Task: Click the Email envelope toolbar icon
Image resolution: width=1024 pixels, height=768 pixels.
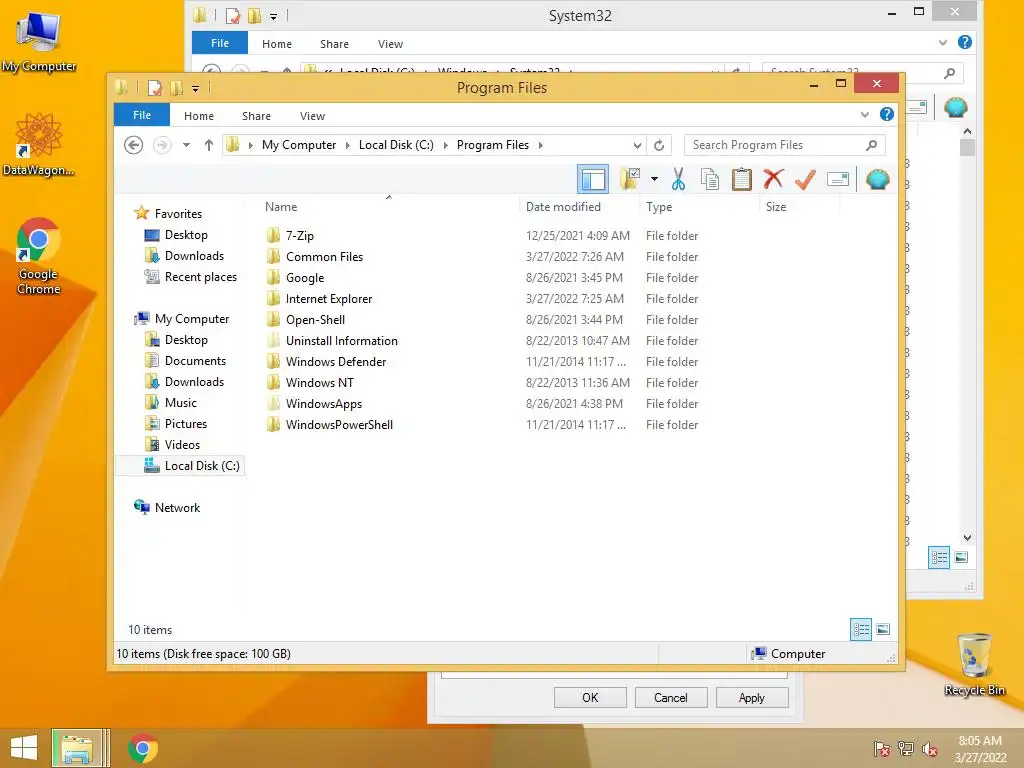Action: coord(838,179)
